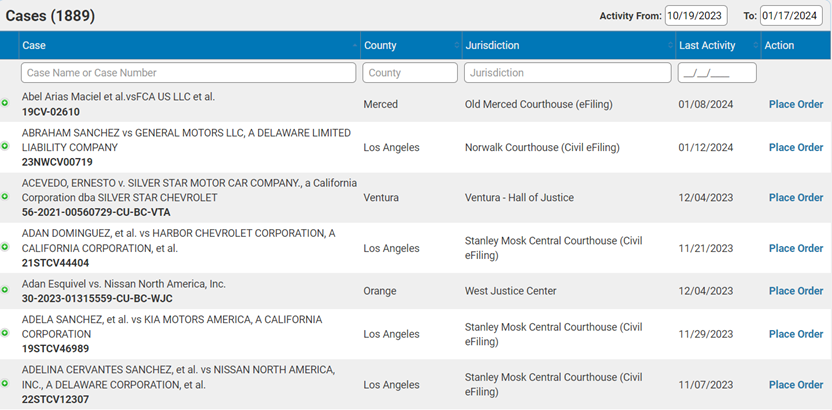
Task: Click the Case Name or Case Number filter
Action: click(x=188, y=73)
